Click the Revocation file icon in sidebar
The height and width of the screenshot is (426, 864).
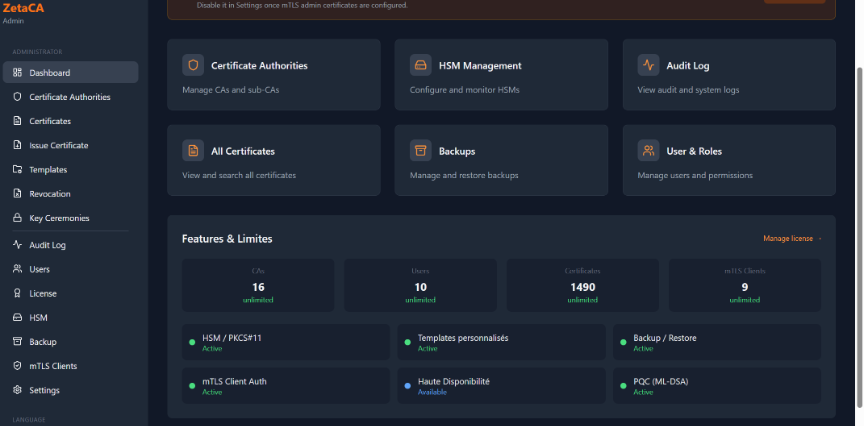[x=17, y=193]
